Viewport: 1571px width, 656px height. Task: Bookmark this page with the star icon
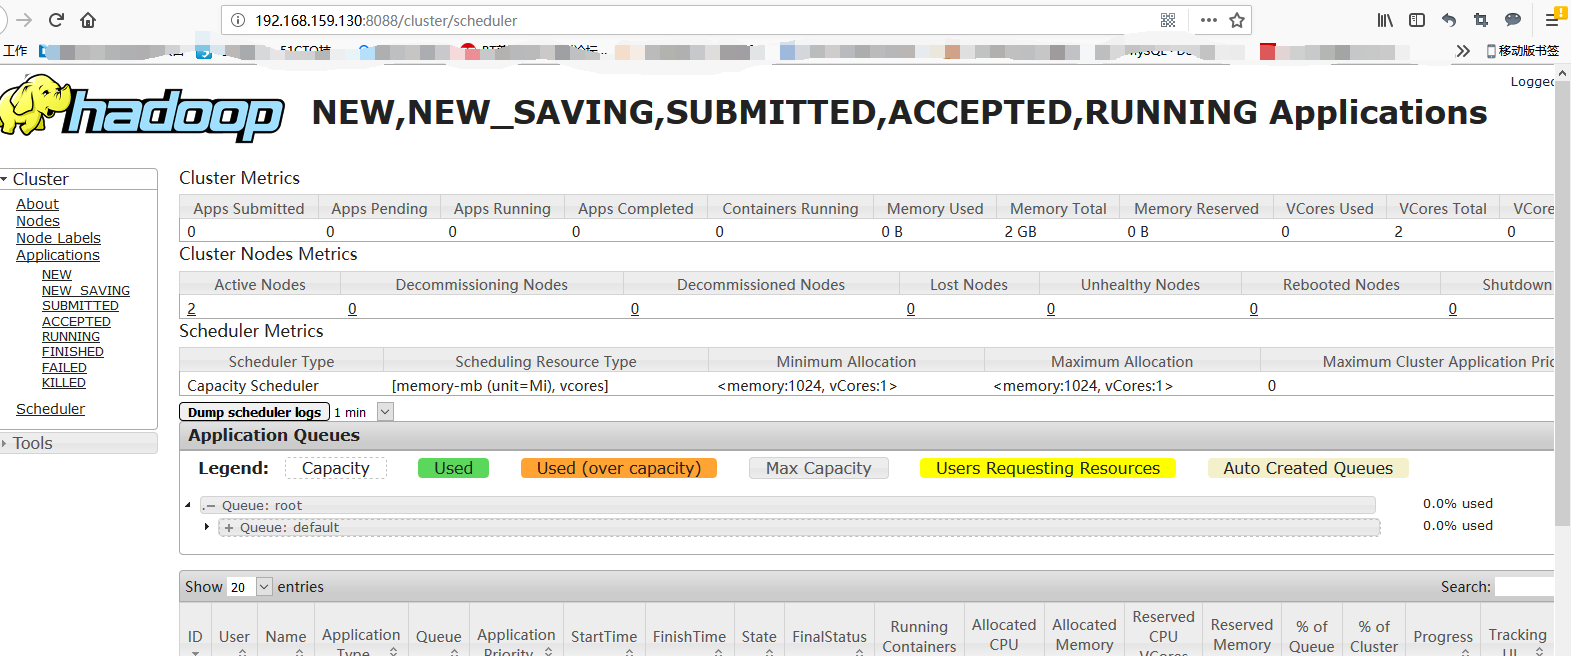[1237, 20]
